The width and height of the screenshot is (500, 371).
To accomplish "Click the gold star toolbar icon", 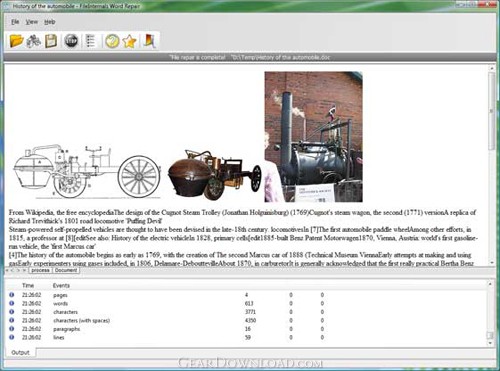I will coord(129,41).
